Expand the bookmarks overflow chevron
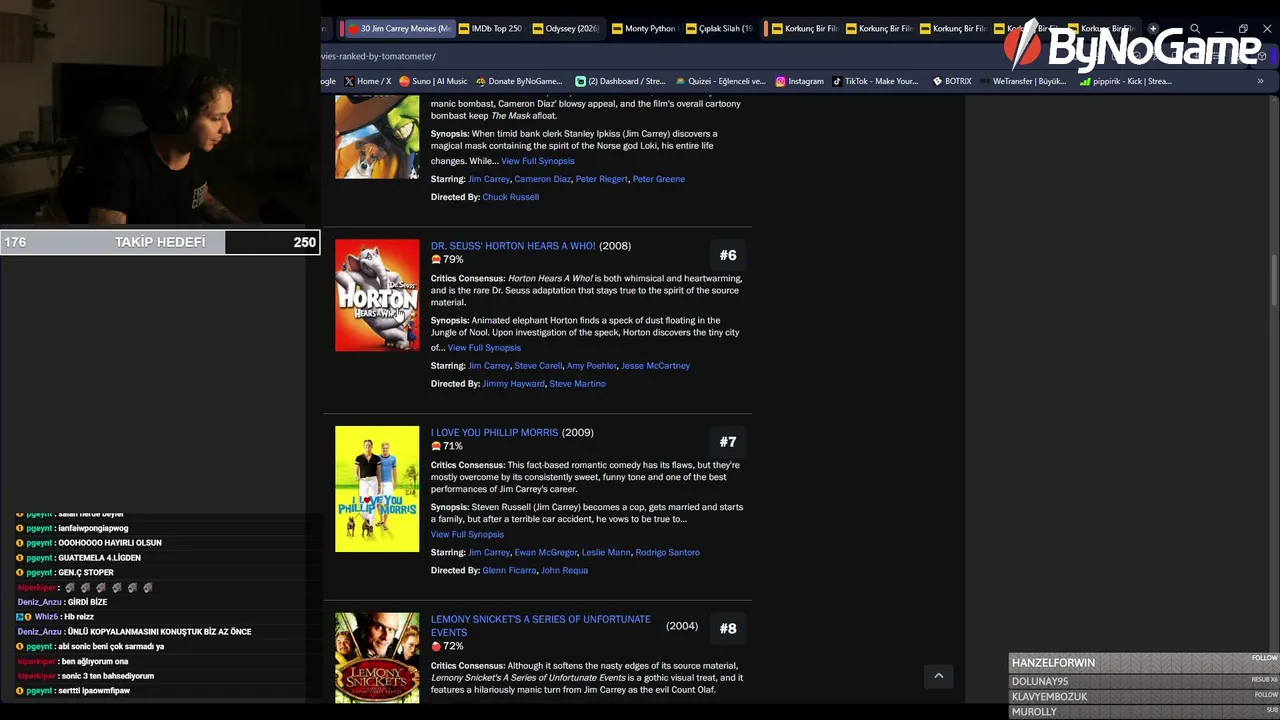Viewport: 1280px width, 720px height. click(x=1262, y=81)
